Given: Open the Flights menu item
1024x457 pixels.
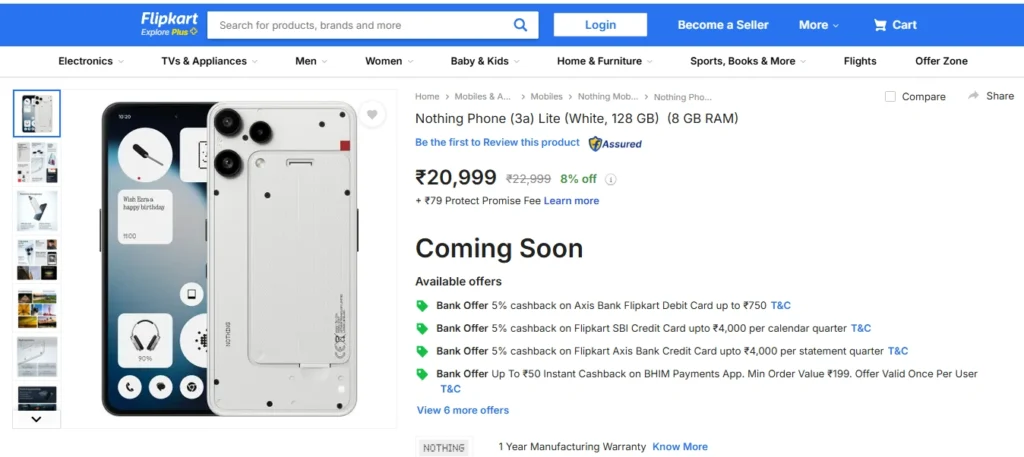Looking at the screenshot, I should click(x=860, y=61).
